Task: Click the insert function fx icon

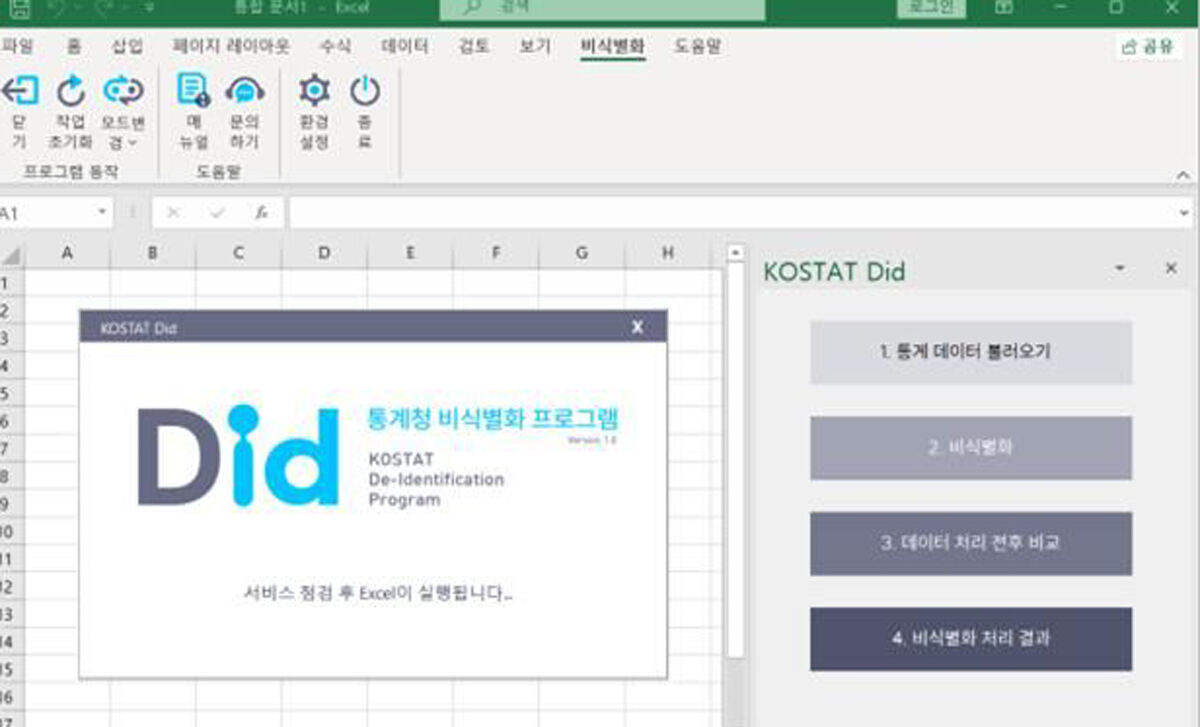Action: [262, 213]
